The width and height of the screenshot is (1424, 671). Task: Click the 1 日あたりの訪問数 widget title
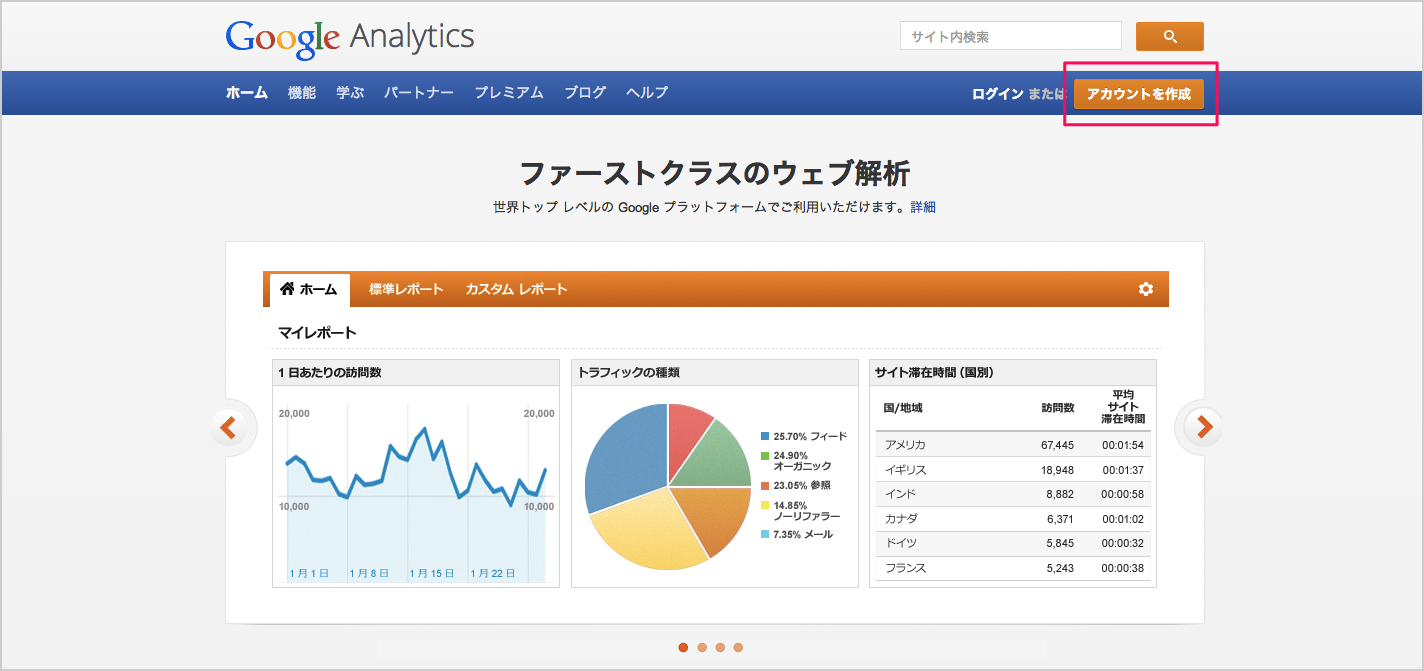(x=330, y=373)
